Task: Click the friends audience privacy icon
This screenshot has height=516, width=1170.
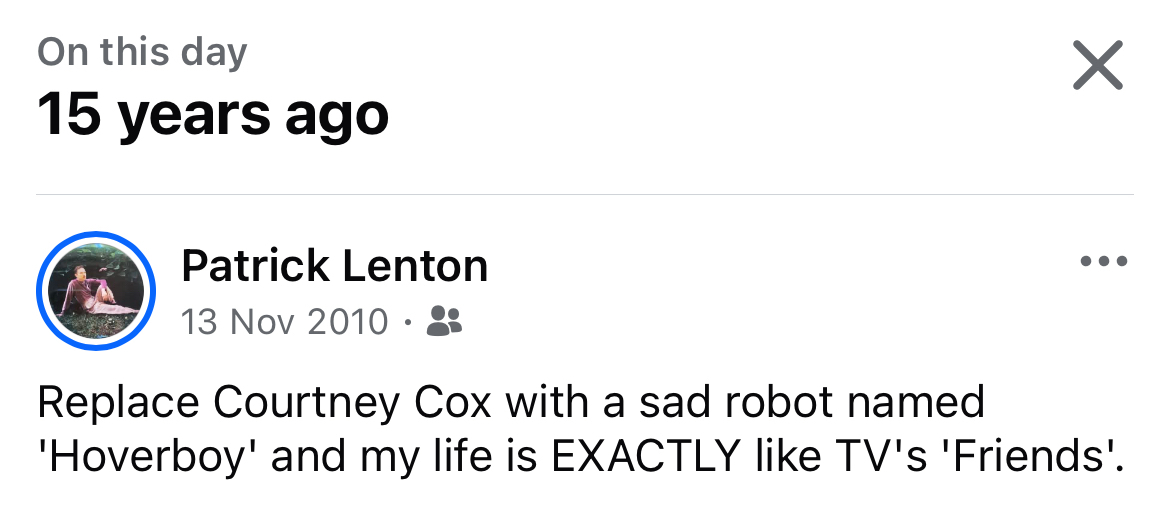Action: (x=444, y=320)
